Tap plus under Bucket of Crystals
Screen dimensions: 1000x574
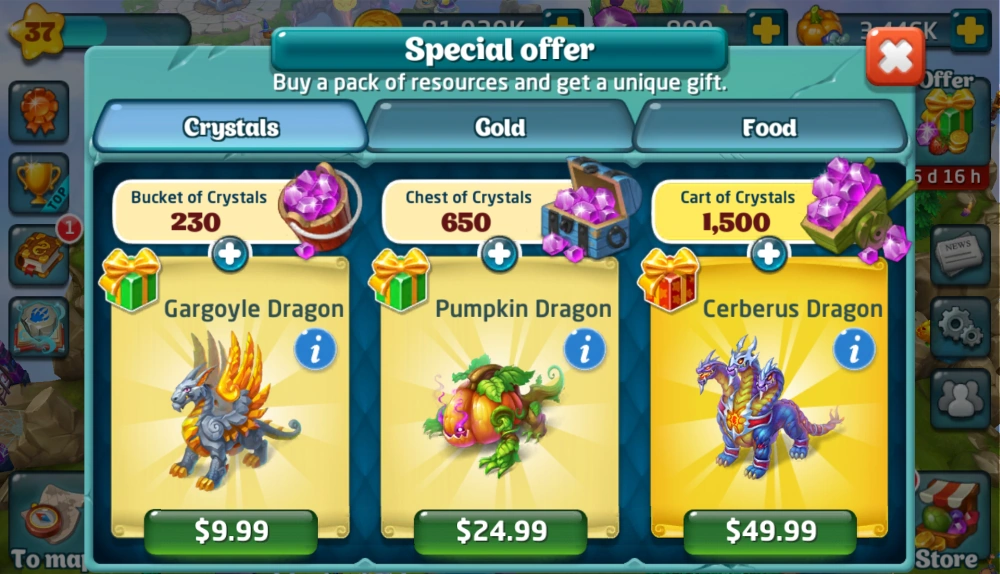pyautogui.click(x=230, y=254)
